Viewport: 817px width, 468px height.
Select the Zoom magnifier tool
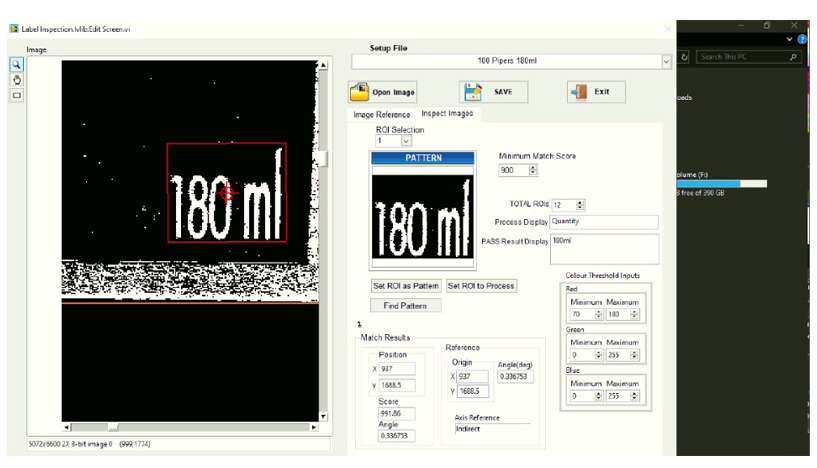16,64
